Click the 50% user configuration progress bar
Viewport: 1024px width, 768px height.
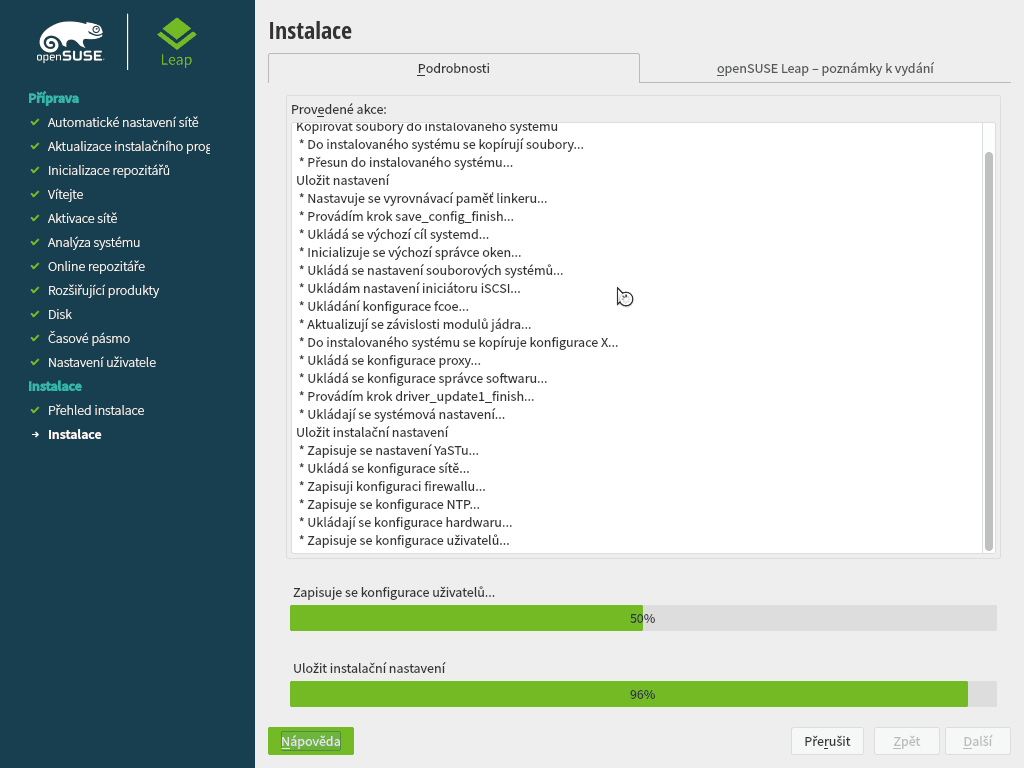click(643, 618)
